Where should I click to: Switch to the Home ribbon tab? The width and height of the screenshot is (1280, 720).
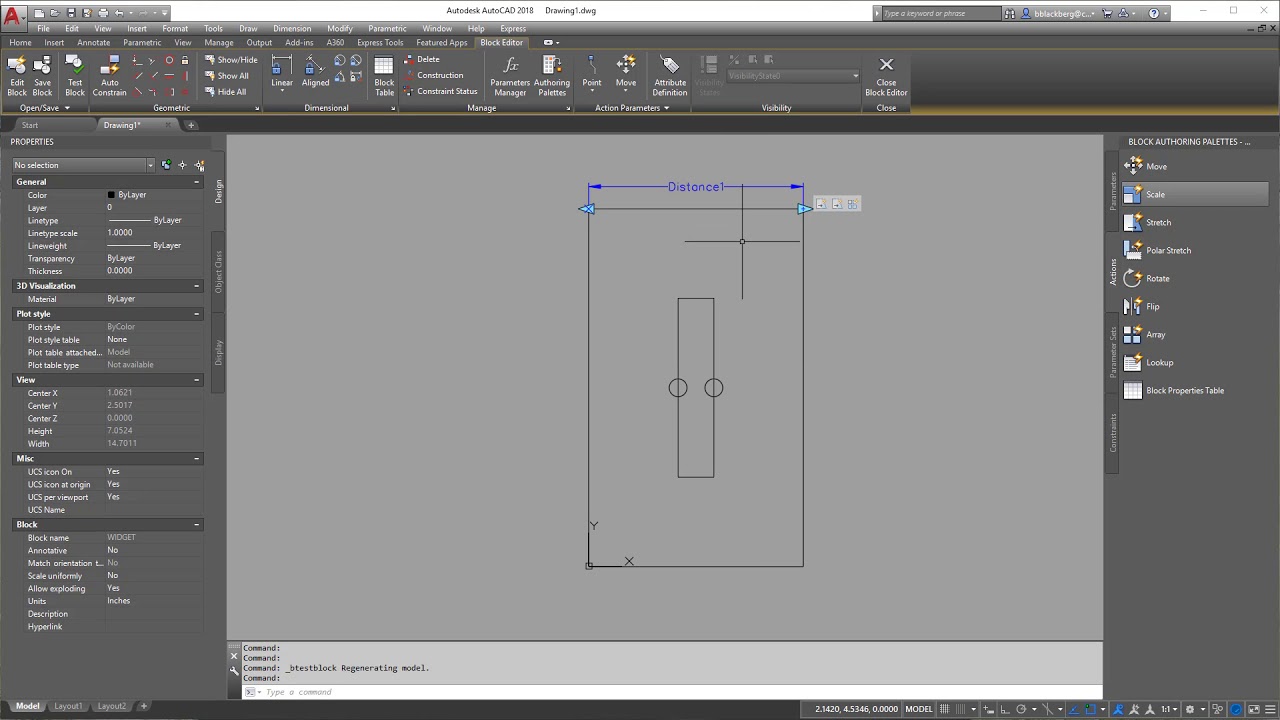click(20, 43)
